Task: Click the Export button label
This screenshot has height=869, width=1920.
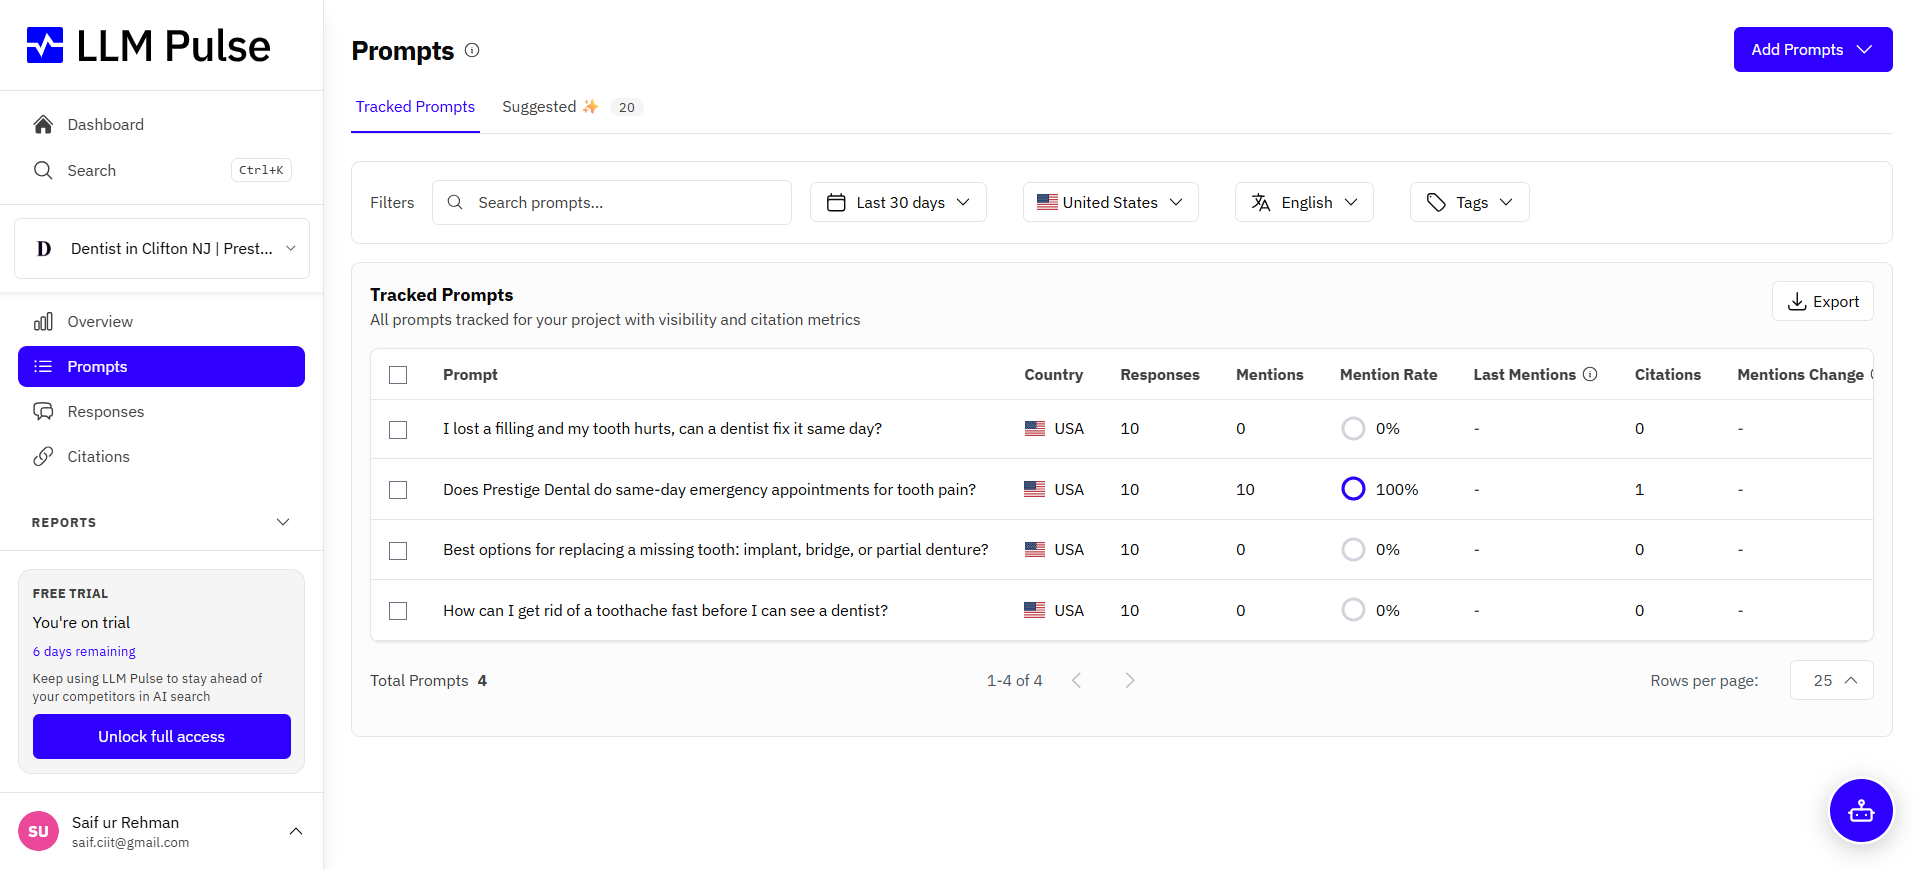Action: pos(1836,301)
